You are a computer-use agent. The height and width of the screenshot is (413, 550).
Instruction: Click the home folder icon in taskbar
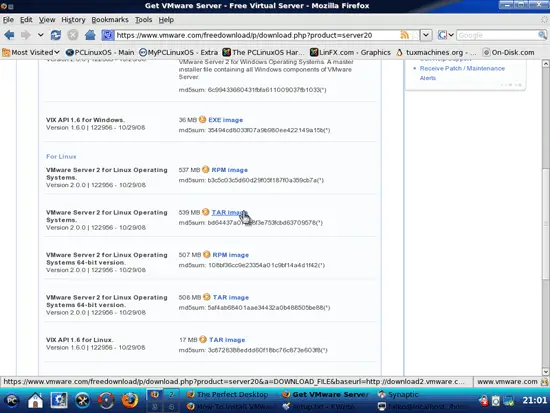[35, 400]
